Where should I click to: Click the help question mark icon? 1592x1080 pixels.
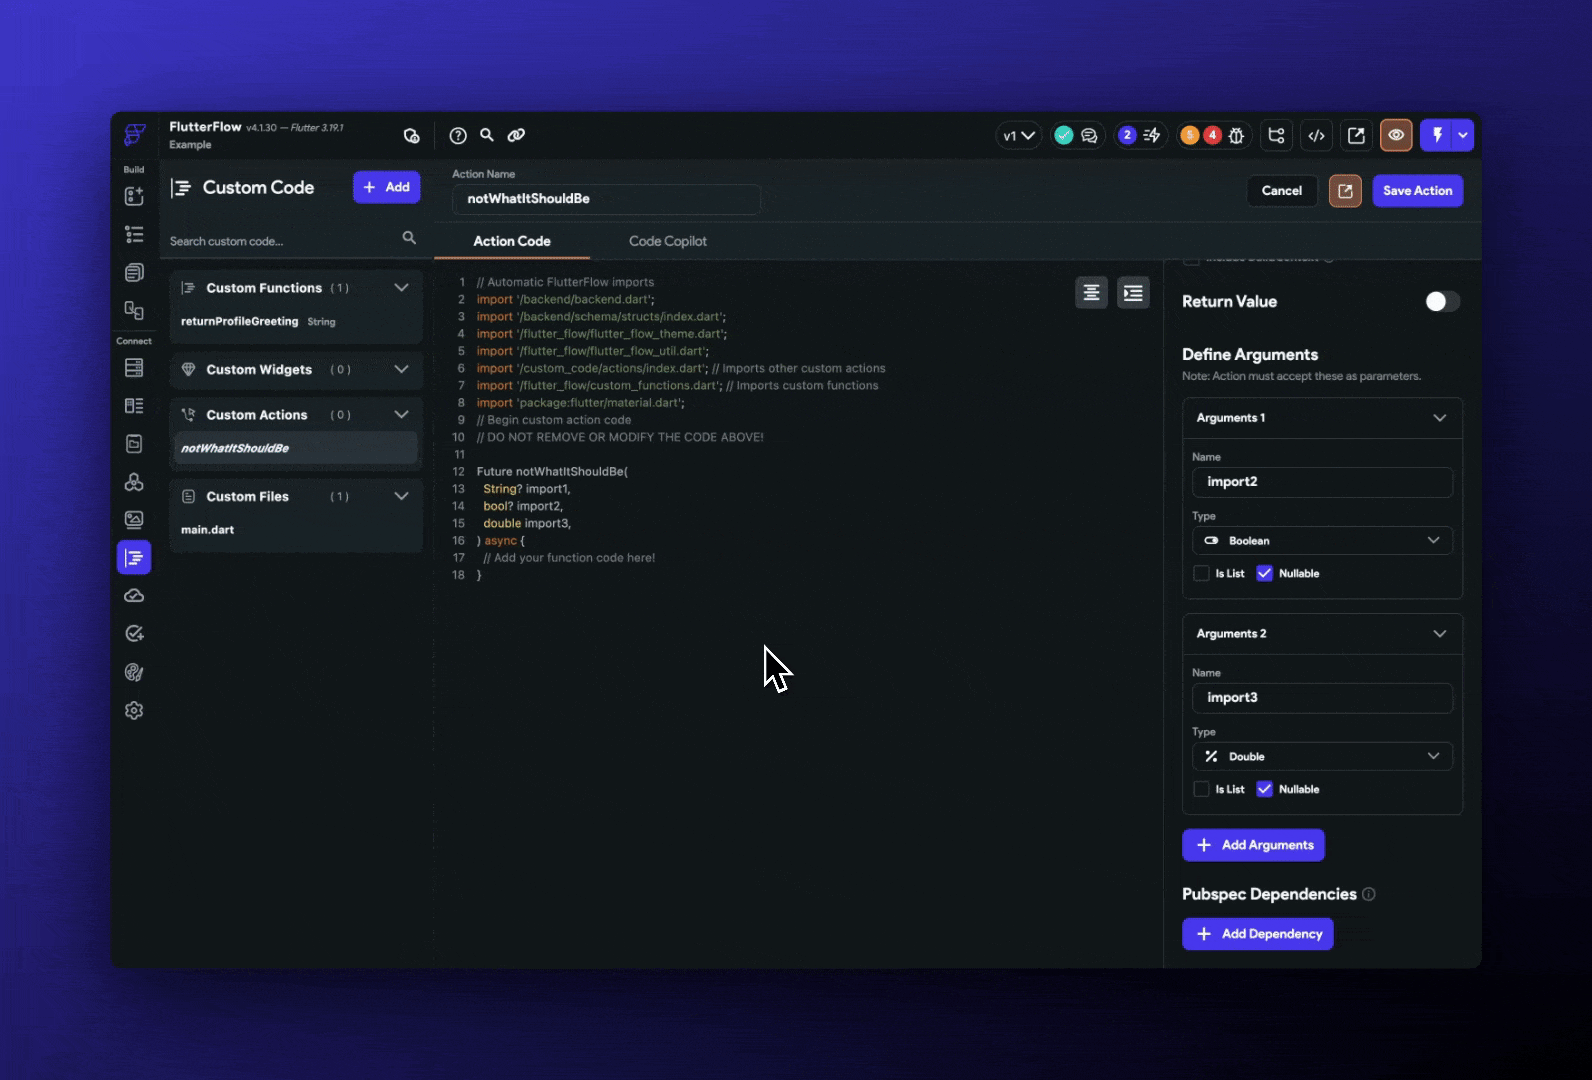(458, 135)
